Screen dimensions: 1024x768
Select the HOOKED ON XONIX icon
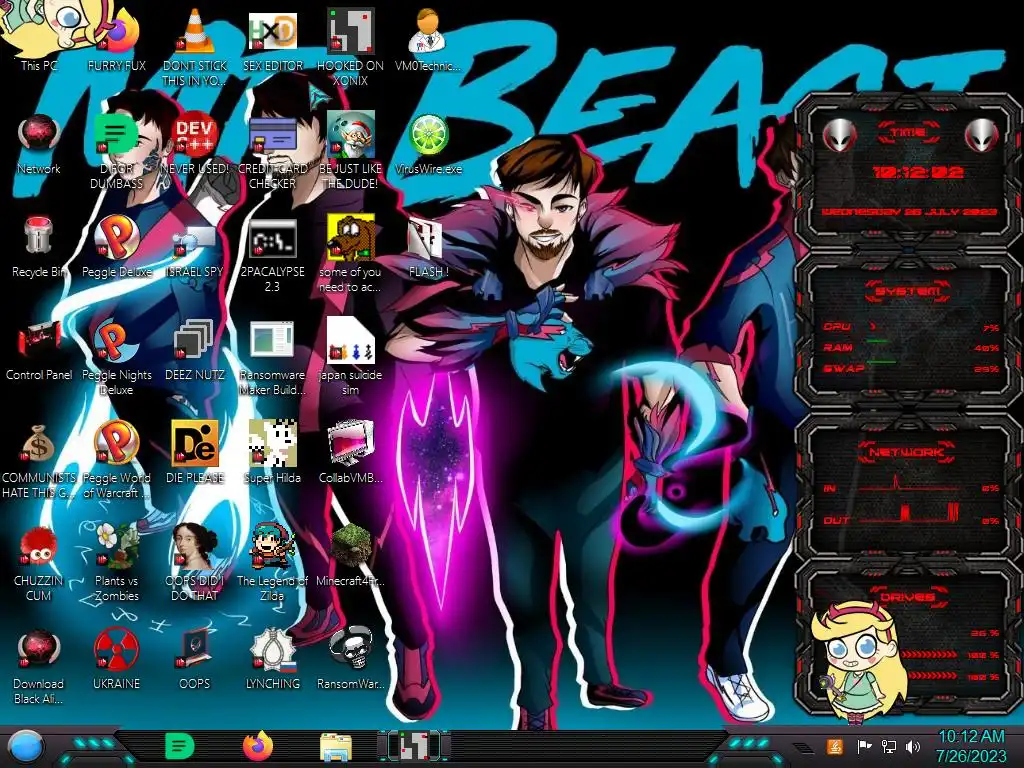point(351,48)
